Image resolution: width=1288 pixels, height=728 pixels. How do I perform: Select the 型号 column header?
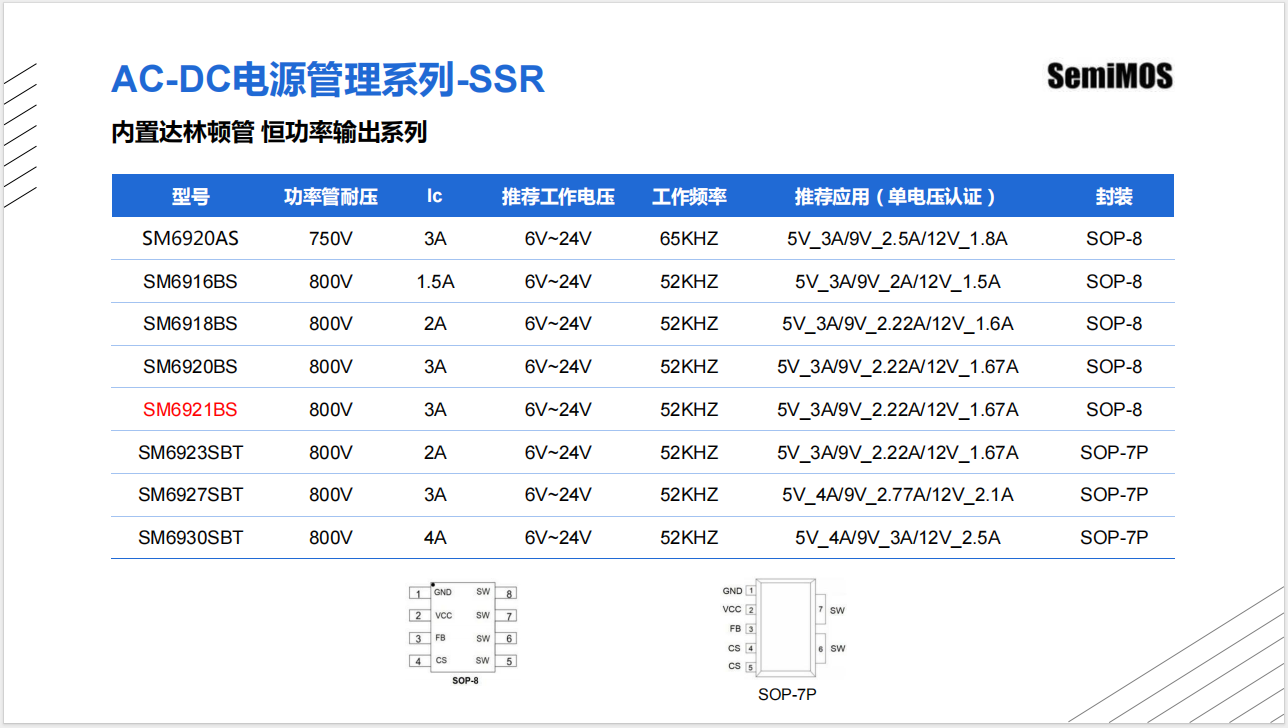click(x=190, y=196)
